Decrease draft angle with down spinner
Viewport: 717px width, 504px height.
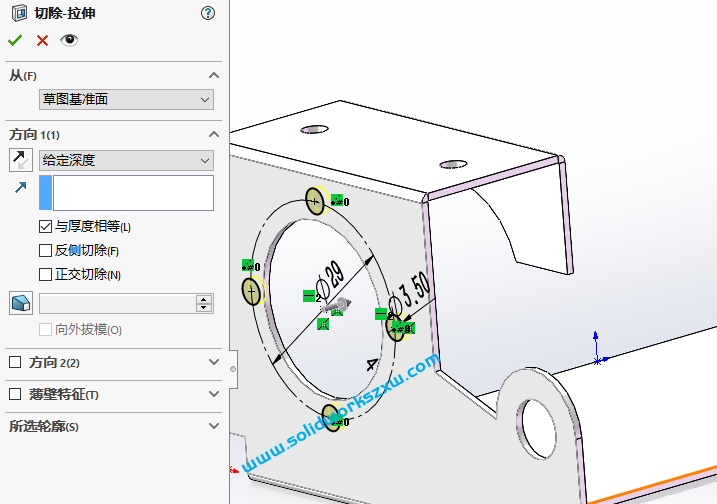click(204, 308)
